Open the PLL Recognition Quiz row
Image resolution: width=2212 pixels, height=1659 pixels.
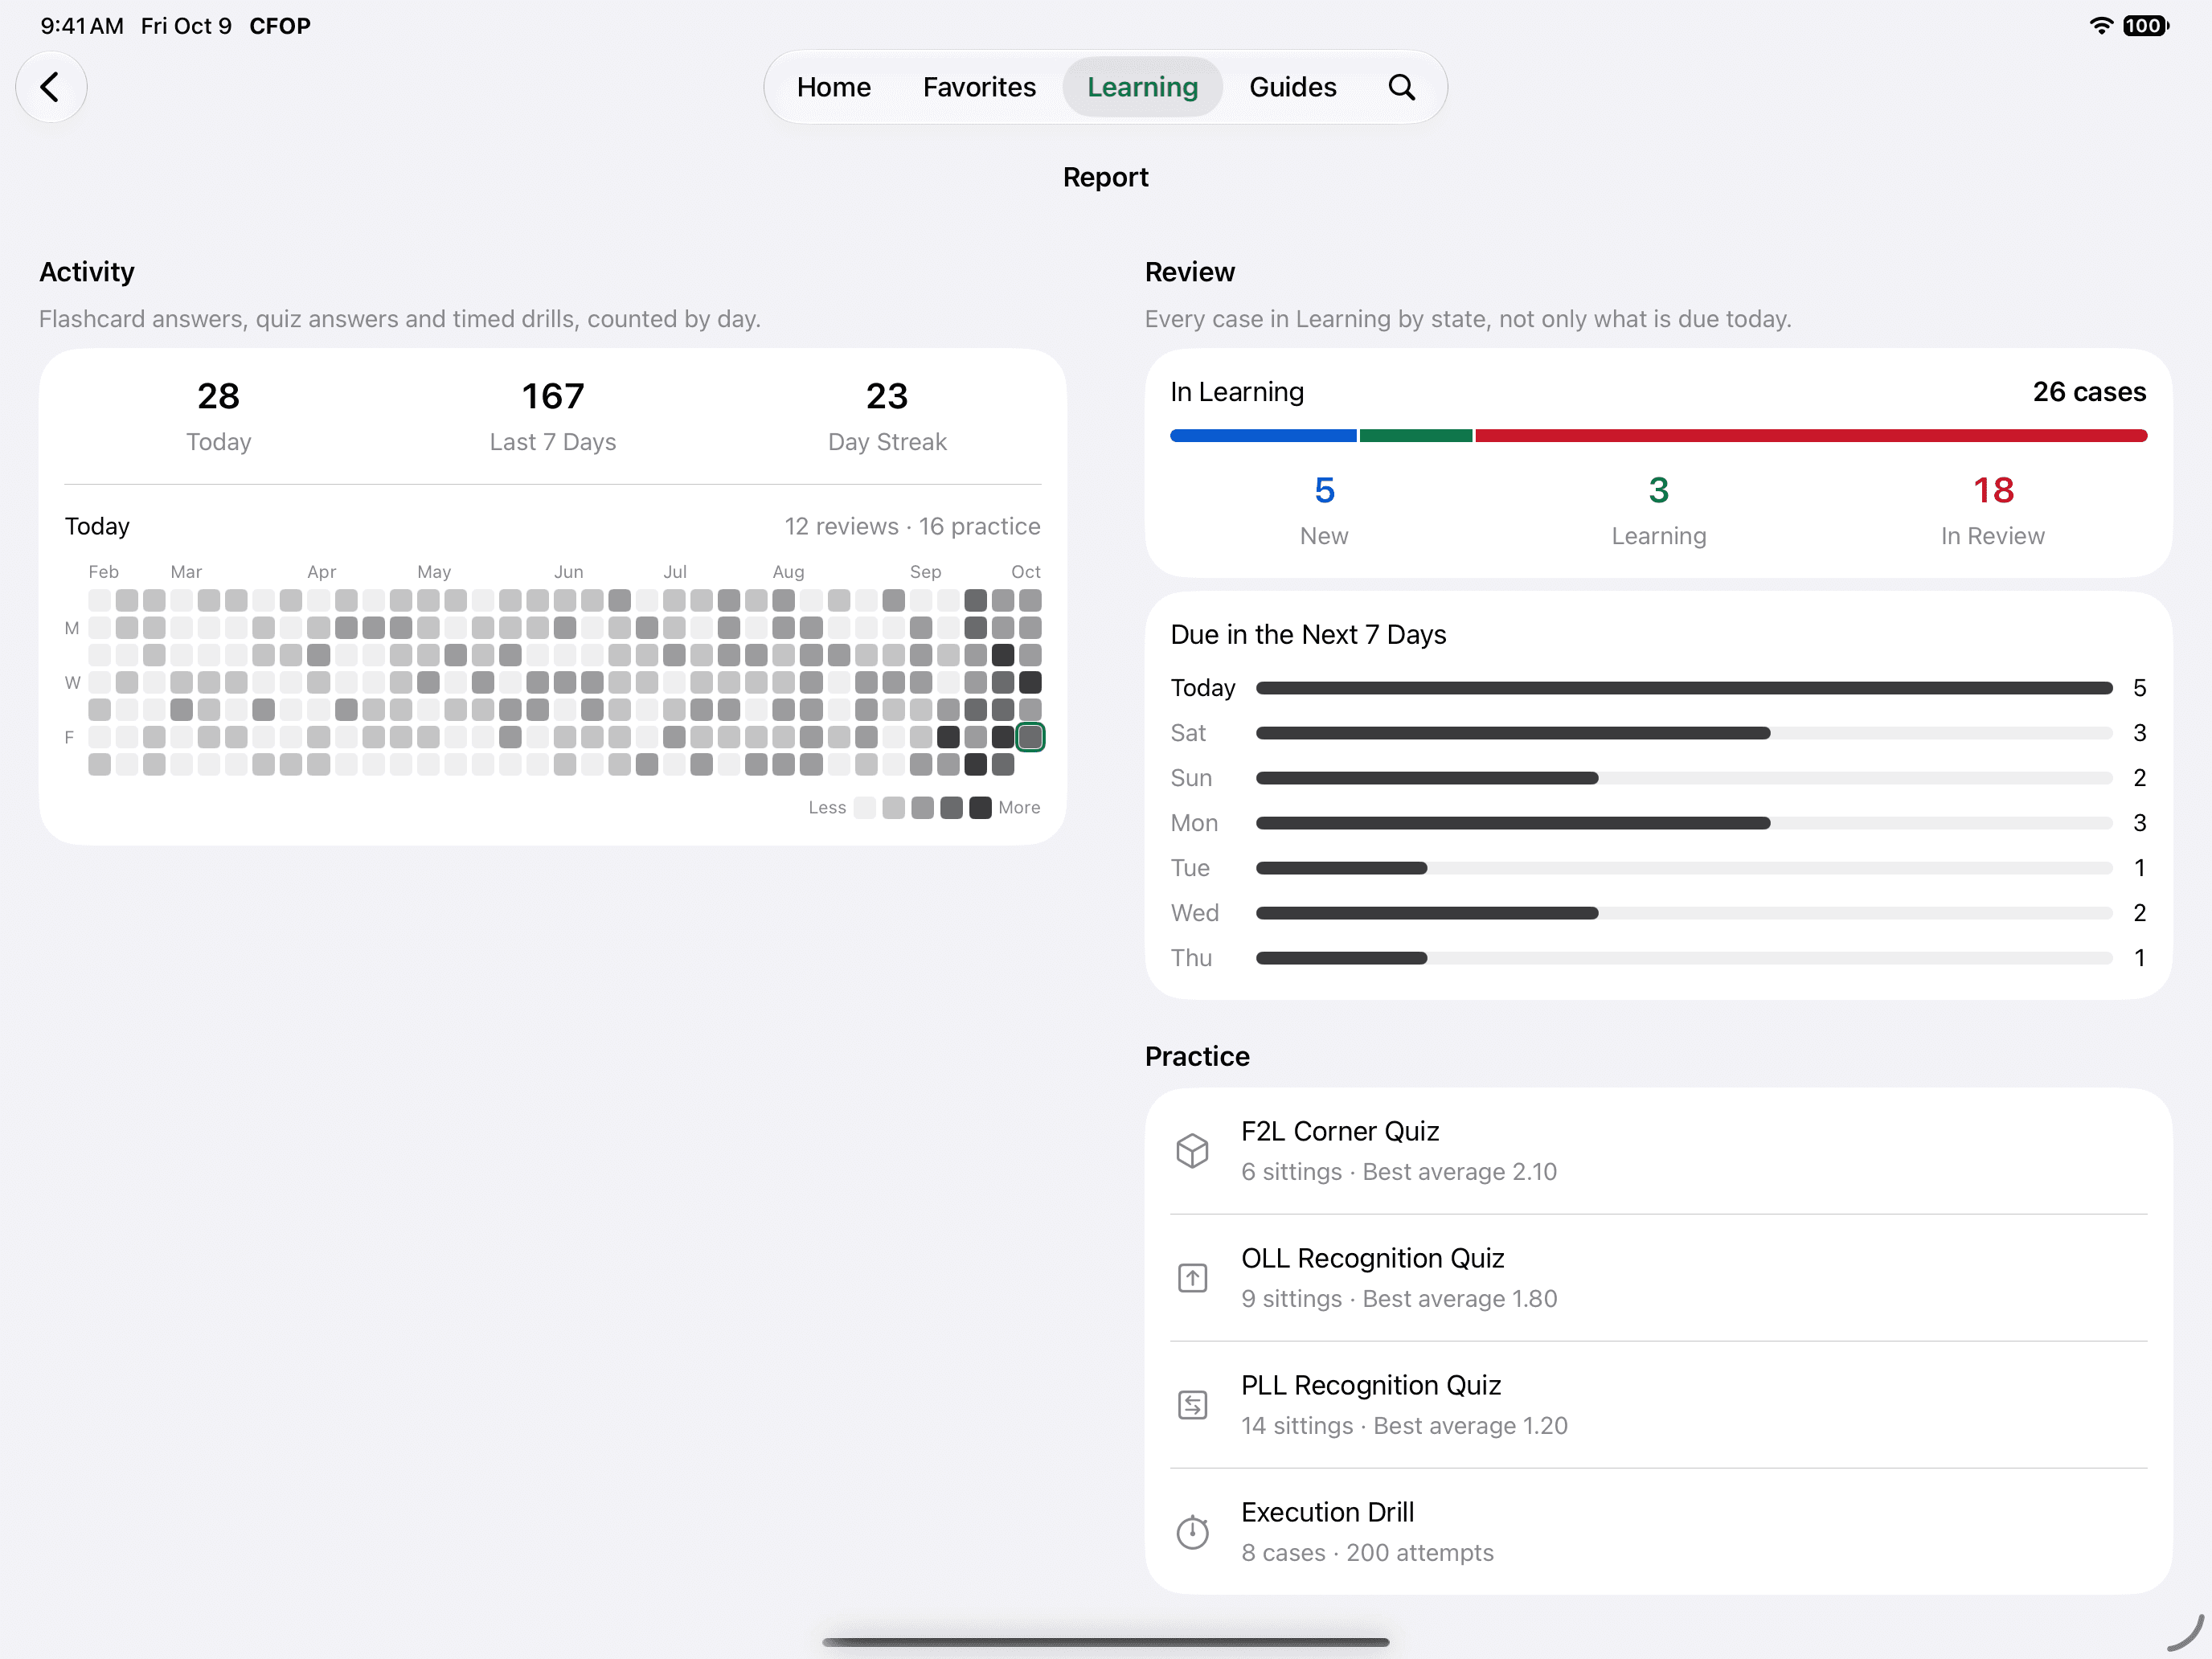click(x=1658, y=1405)
